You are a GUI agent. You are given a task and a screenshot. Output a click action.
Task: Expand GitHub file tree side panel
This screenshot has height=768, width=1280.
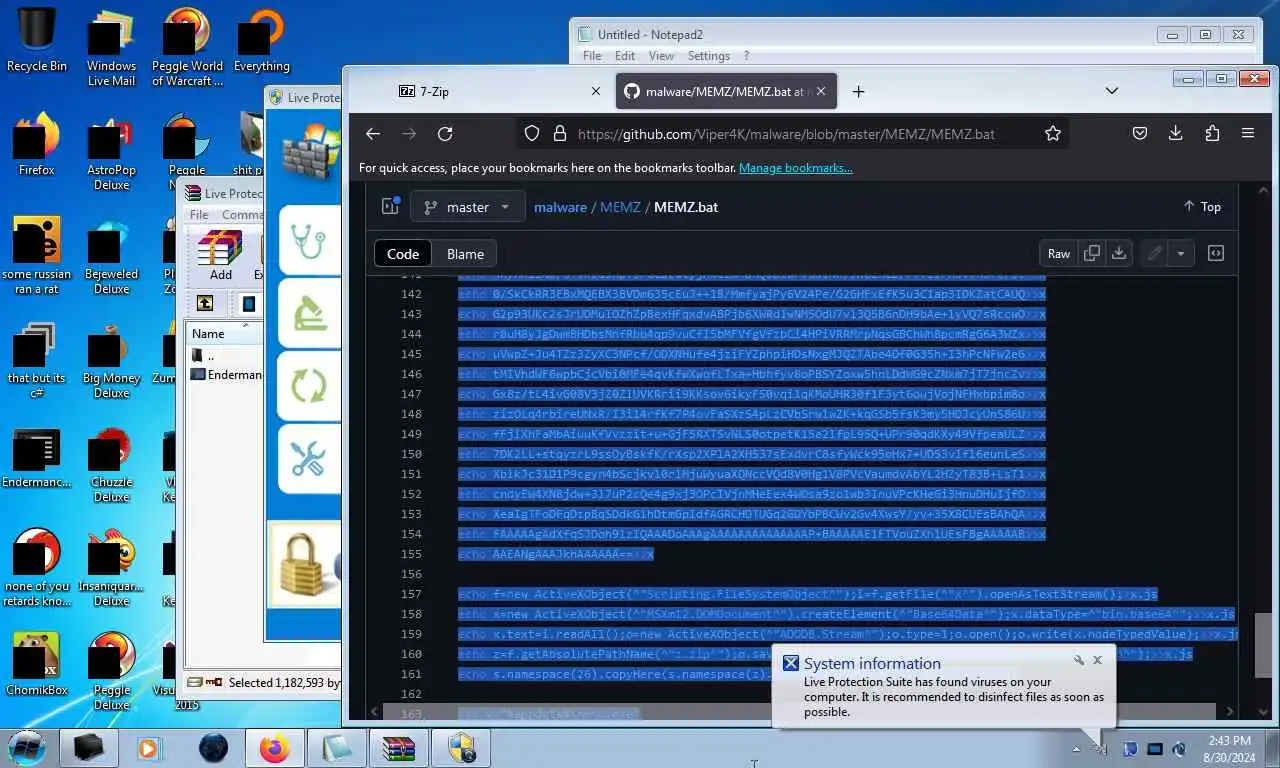pyautogui.click(x=391, y=206)
